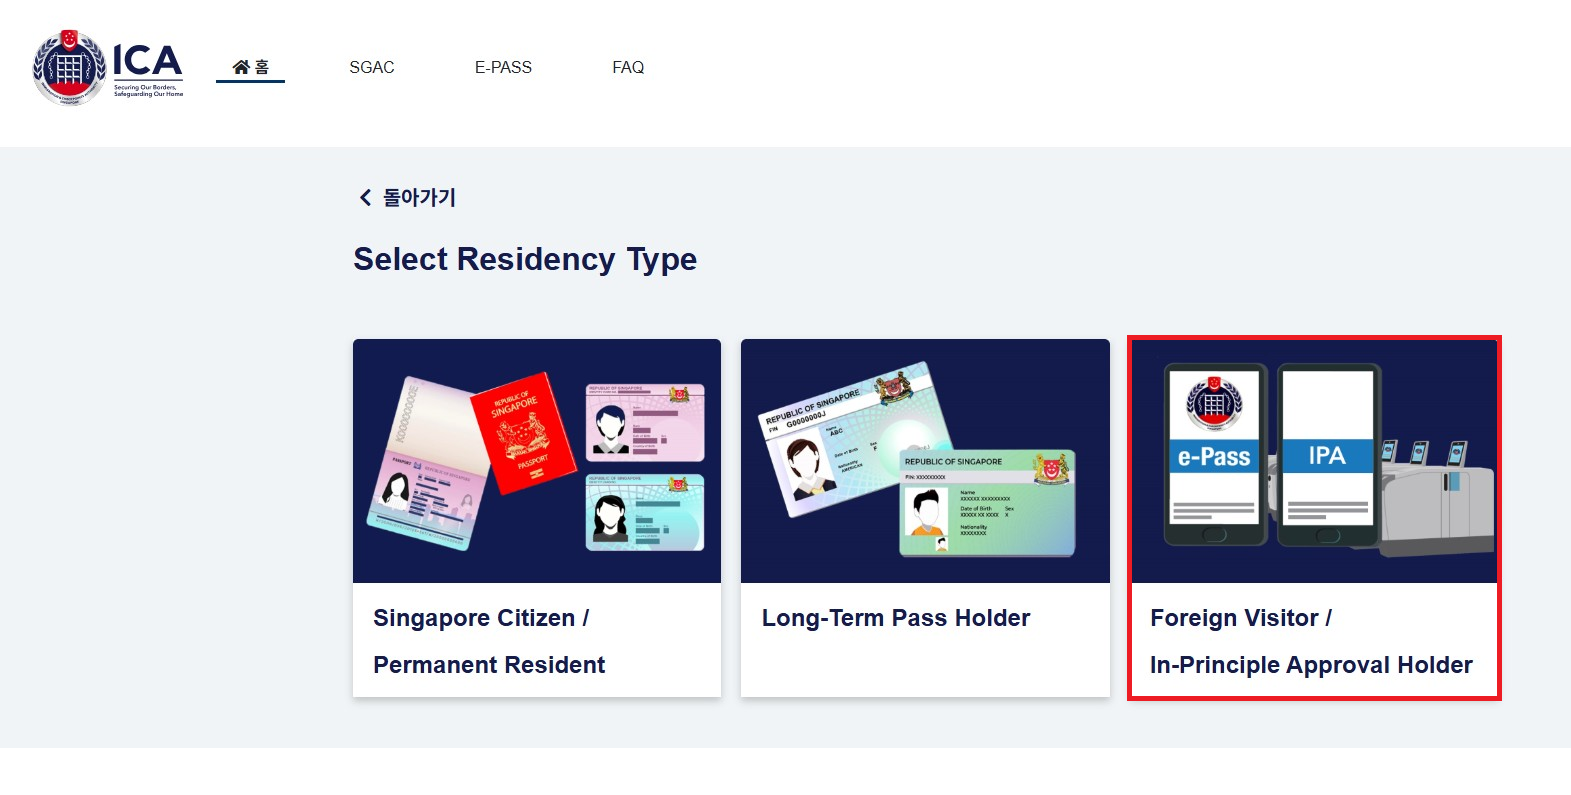Click the e-Pass phone illustration

pyautogui.click(x=1215, y=455)
